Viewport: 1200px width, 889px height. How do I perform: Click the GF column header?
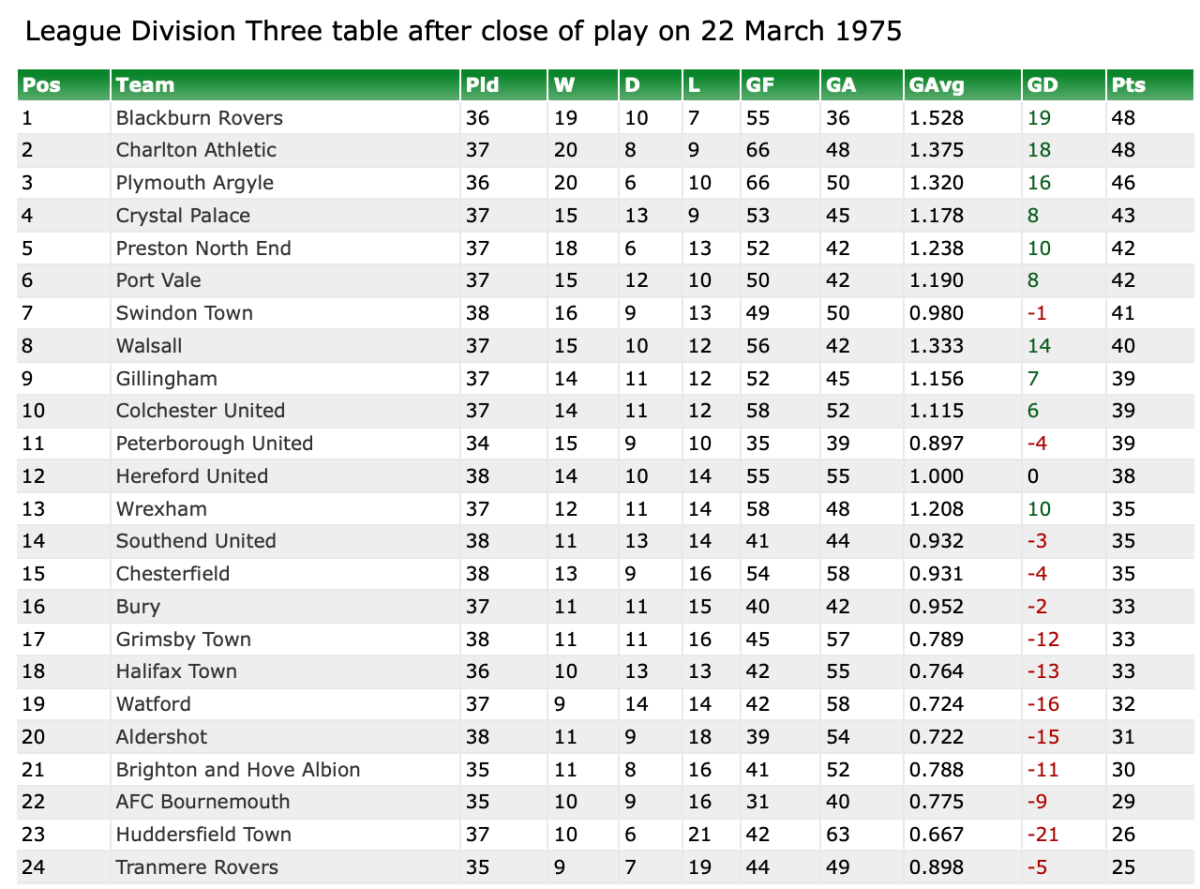[x=760, y=85]
